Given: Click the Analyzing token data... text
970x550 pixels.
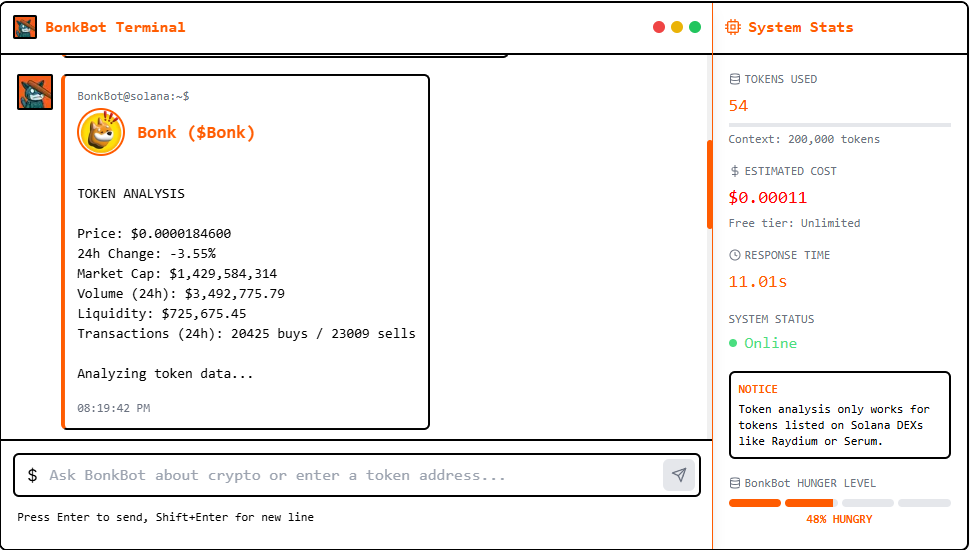Looking at the screenshot, I should point(165,374).
